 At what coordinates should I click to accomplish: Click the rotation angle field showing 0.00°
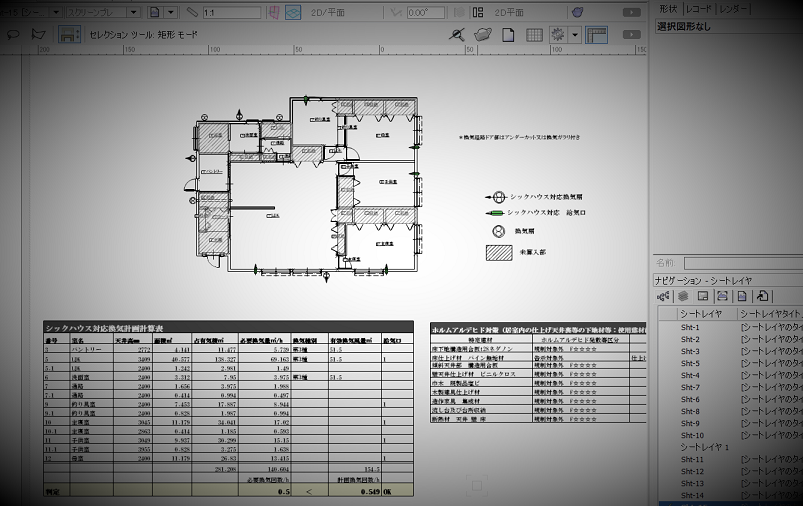pos(425,13)
